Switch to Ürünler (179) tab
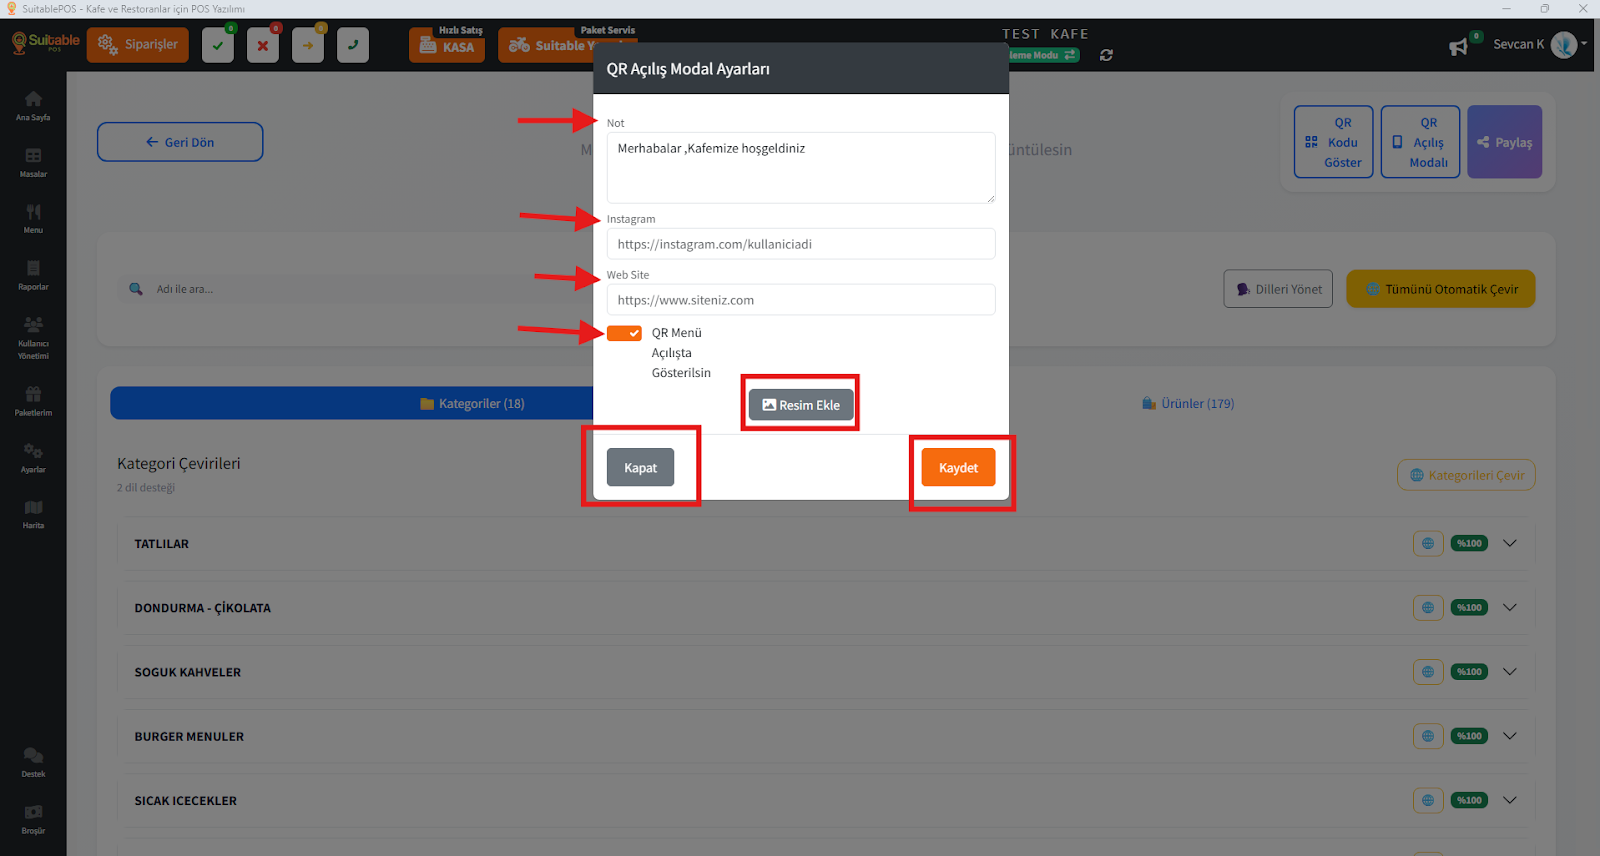 1188,404
